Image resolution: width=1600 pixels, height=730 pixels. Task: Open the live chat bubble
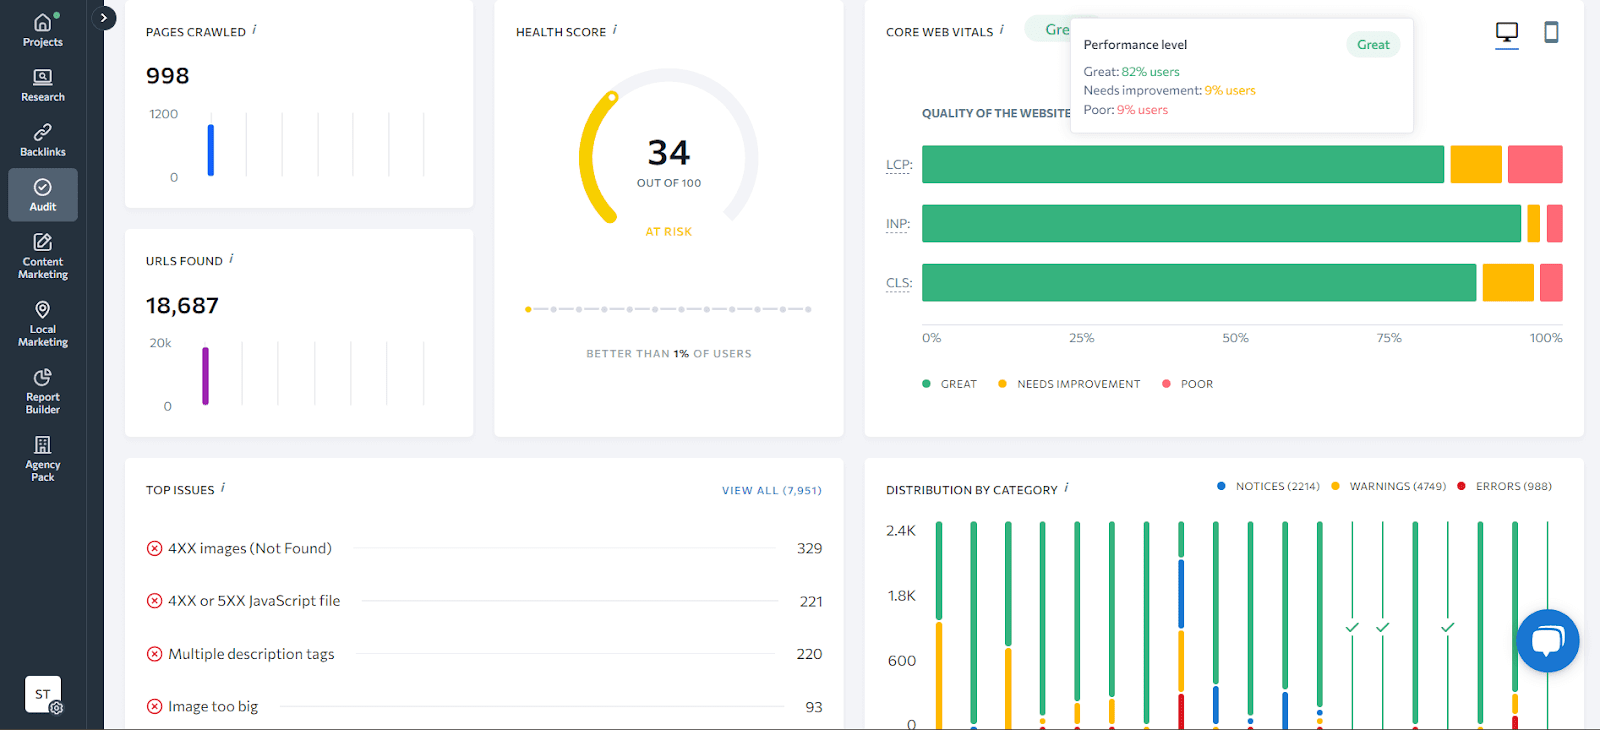[1548, 641]
